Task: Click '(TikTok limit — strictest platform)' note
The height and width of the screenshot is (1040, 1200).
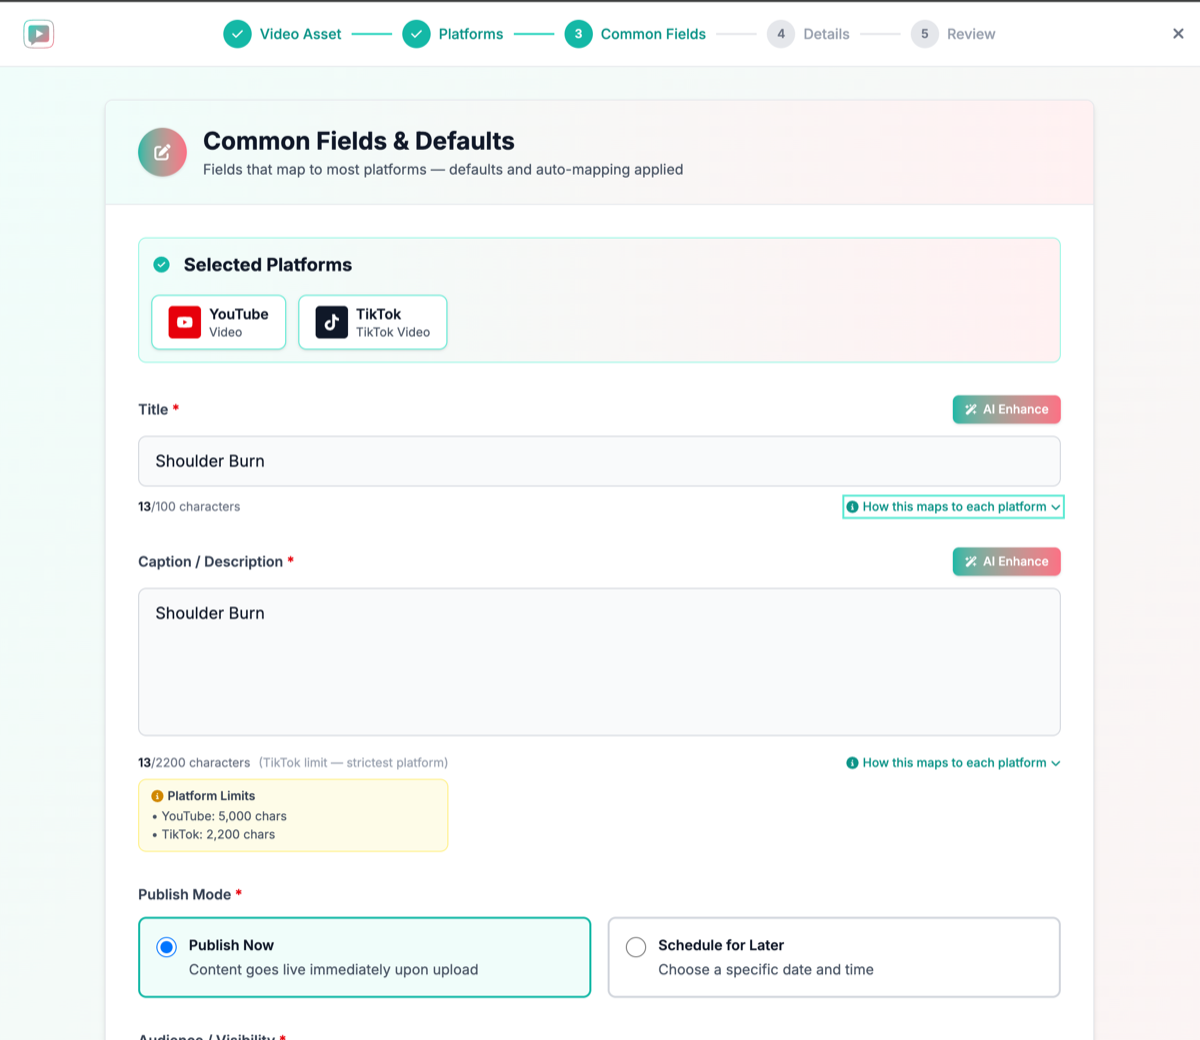Action: tap(353, 763)
